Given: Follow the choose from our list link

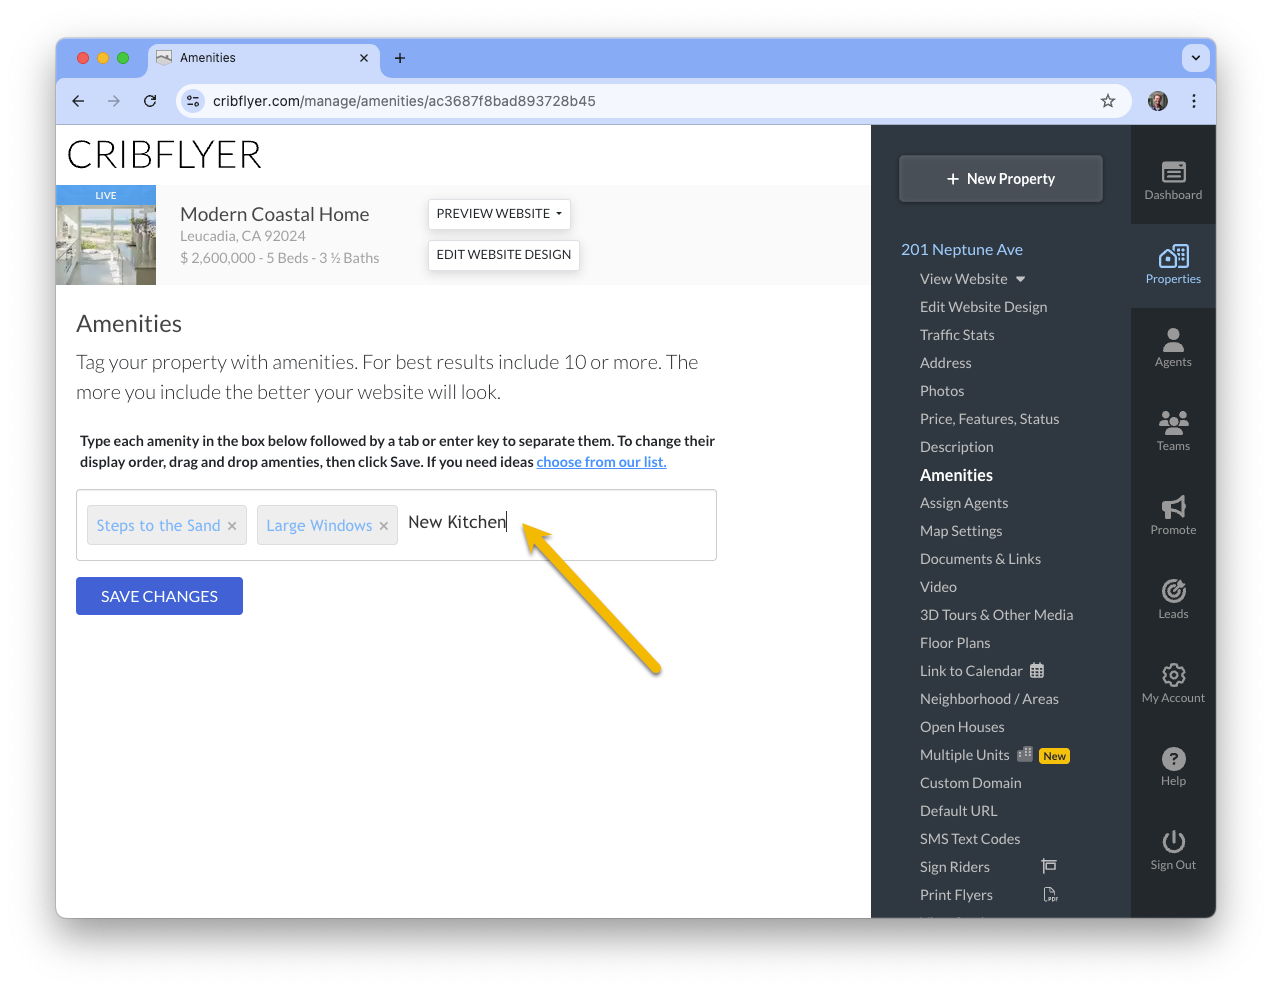Looking at the screenshot, I should click(601, 462).
